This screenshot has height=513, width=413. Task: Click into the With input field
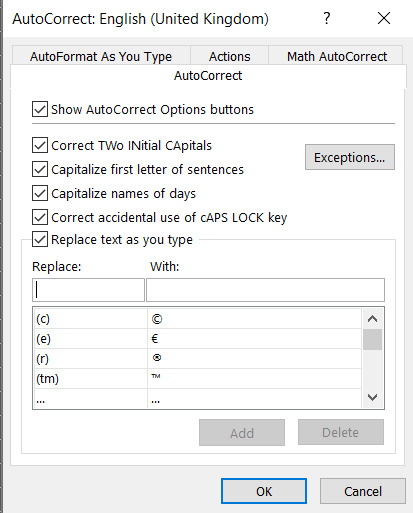(x=265, y=290)
